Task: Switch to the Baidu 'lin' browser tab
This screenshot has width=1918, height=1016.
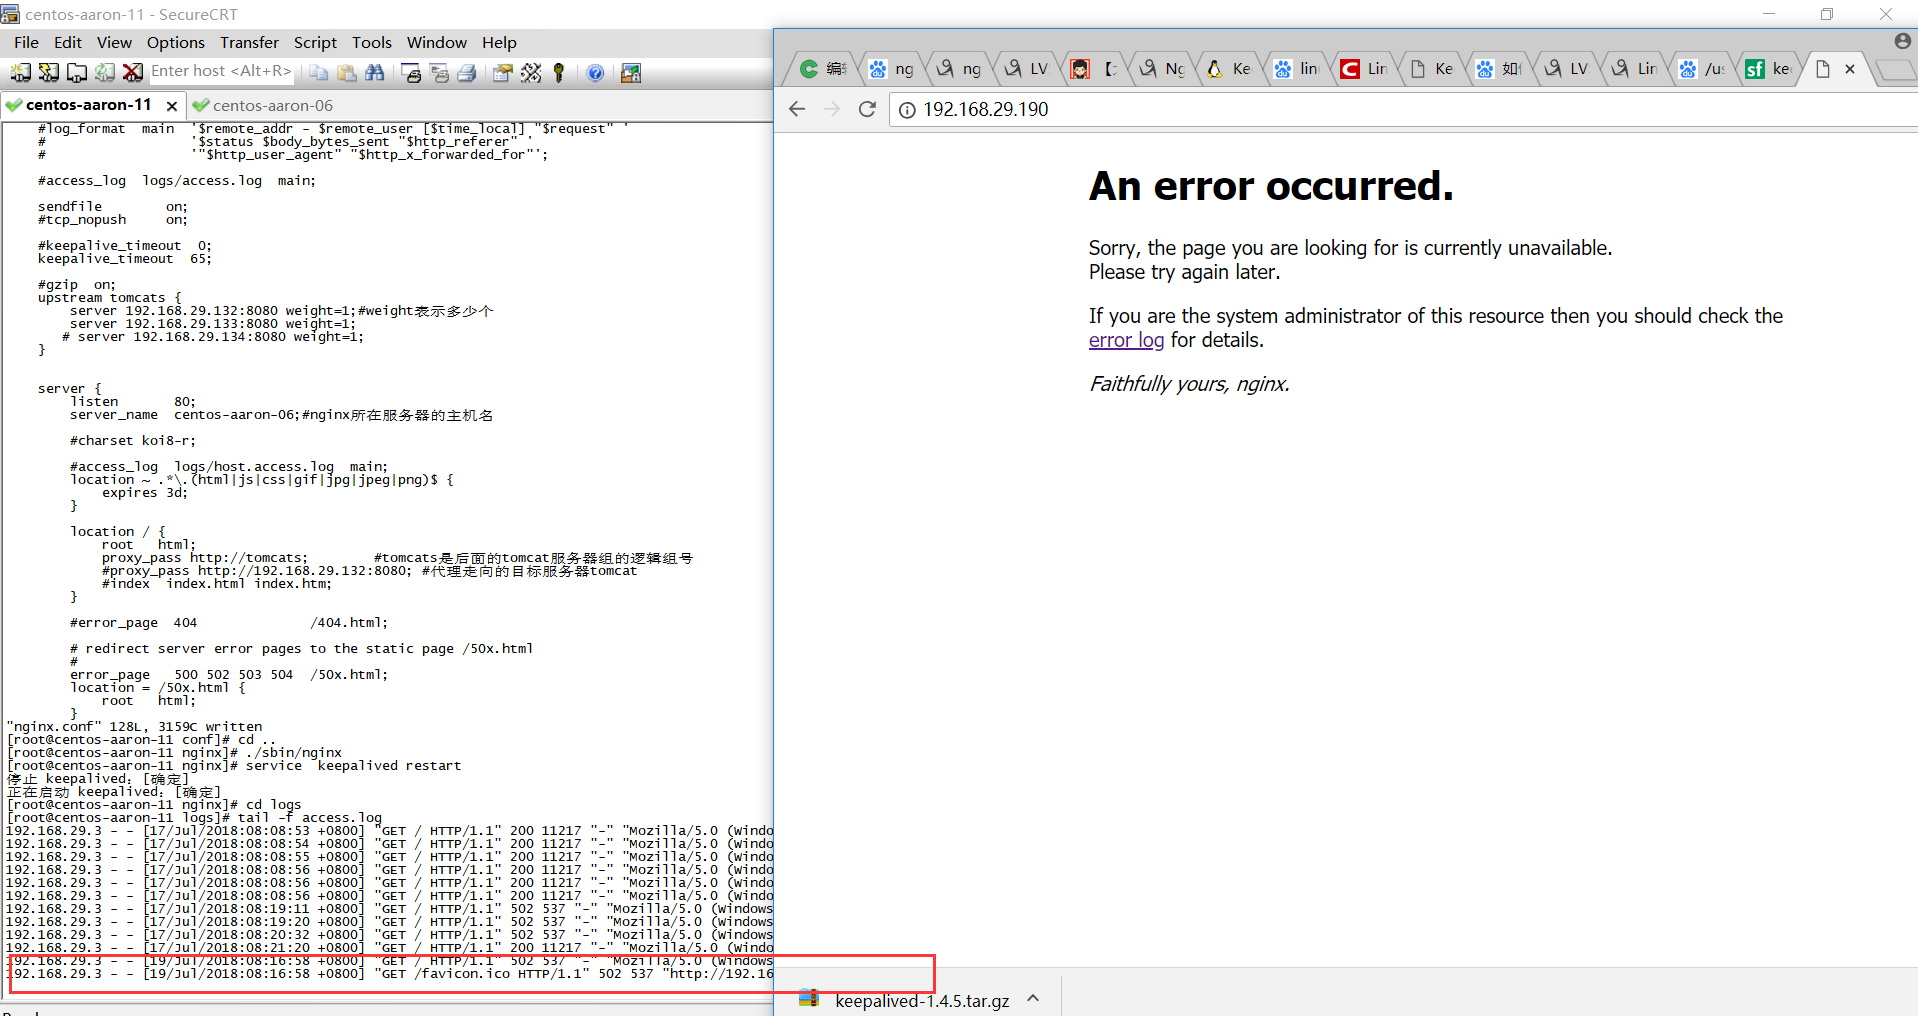Action: [1296, 69]
